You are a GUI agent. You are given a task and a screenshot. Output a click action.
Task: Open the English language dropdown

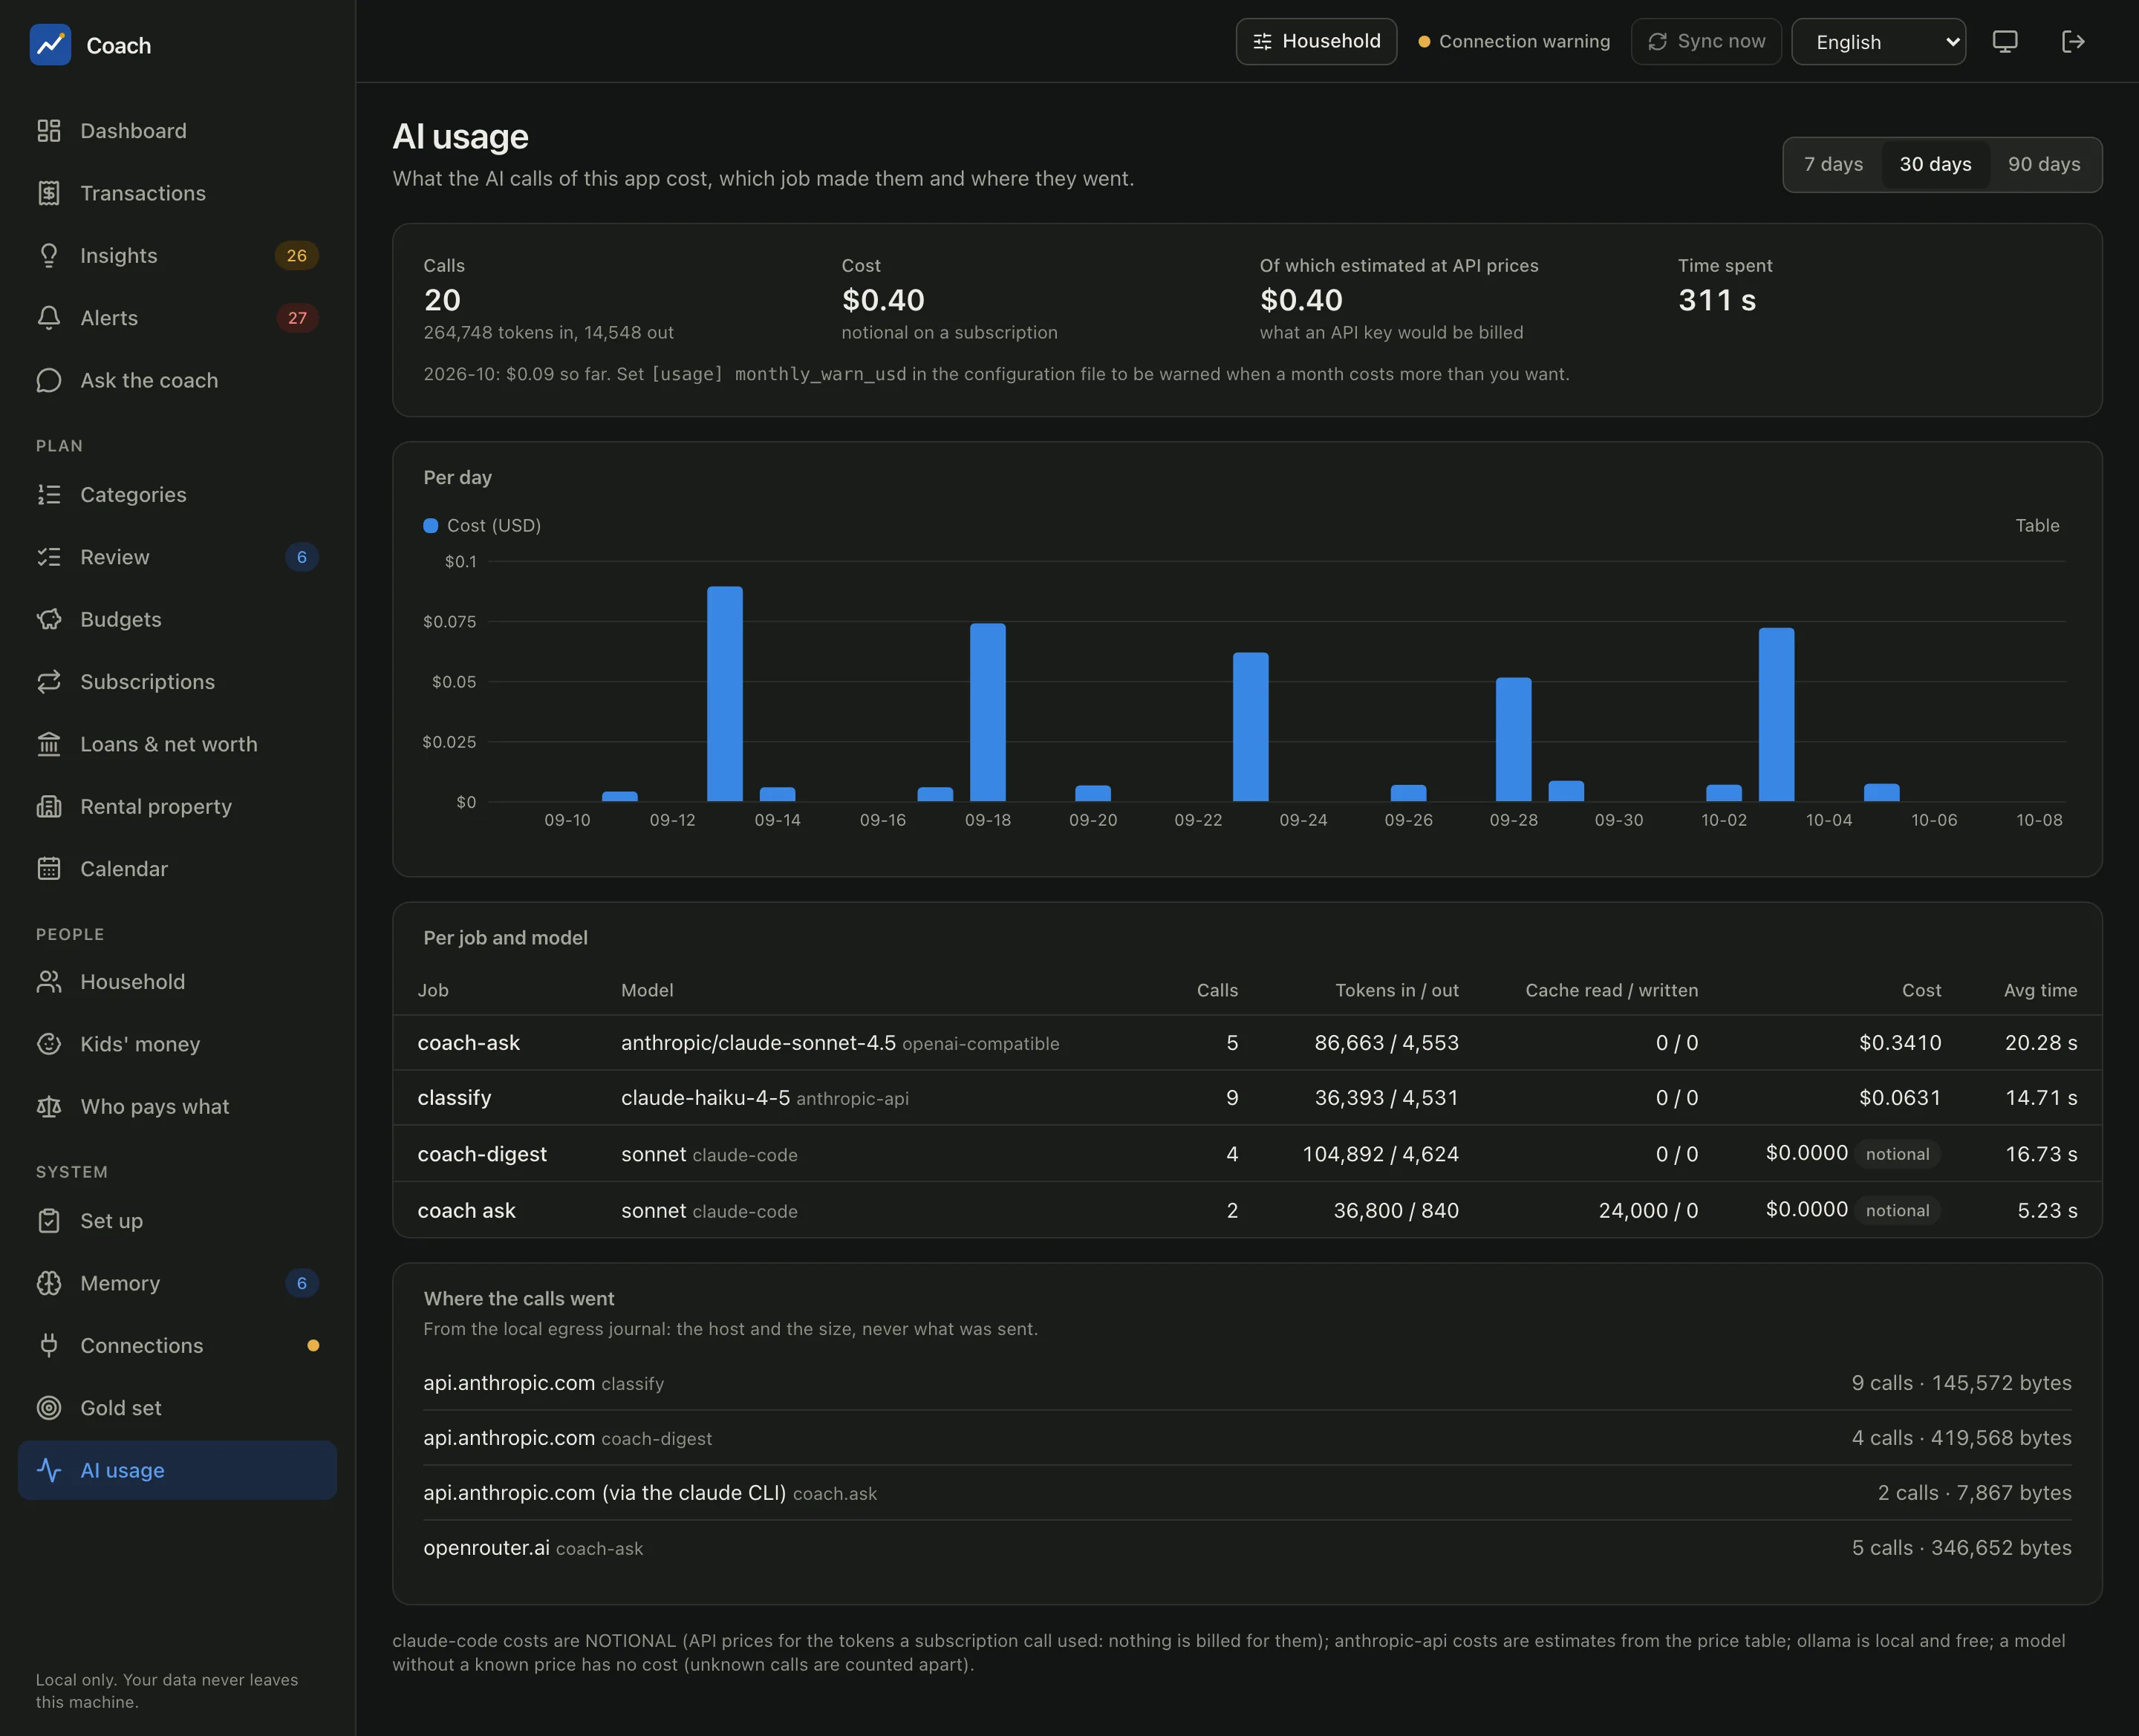[x=1878, y=42]
